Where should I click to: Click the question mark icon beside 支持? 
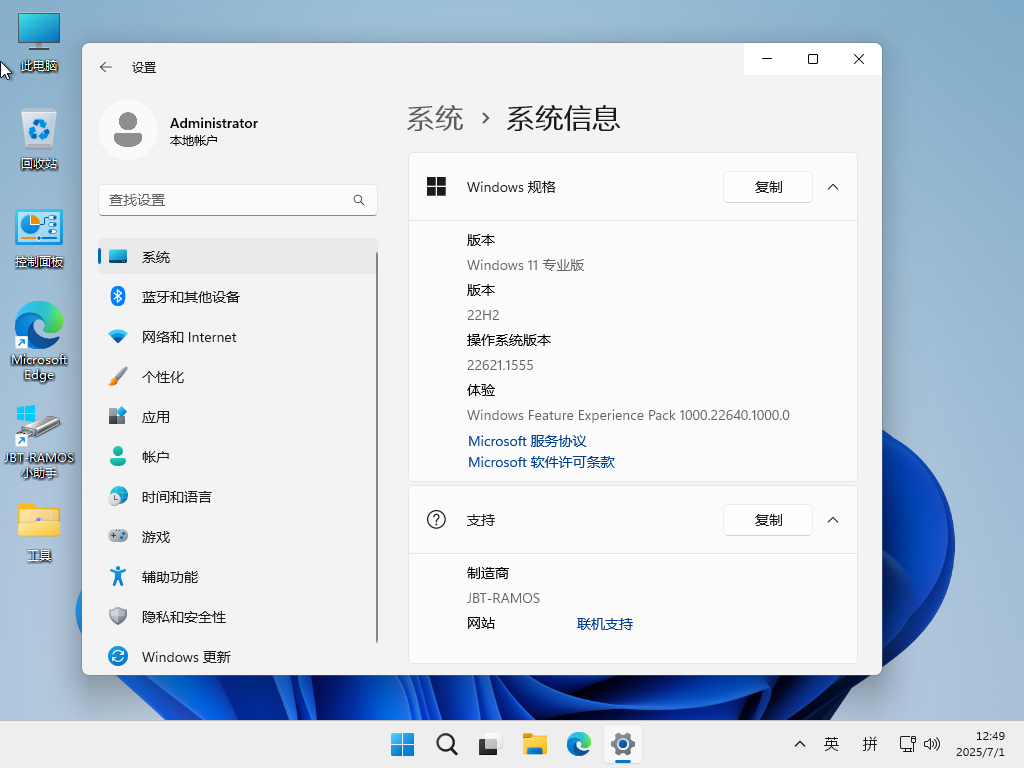(436, 520)
